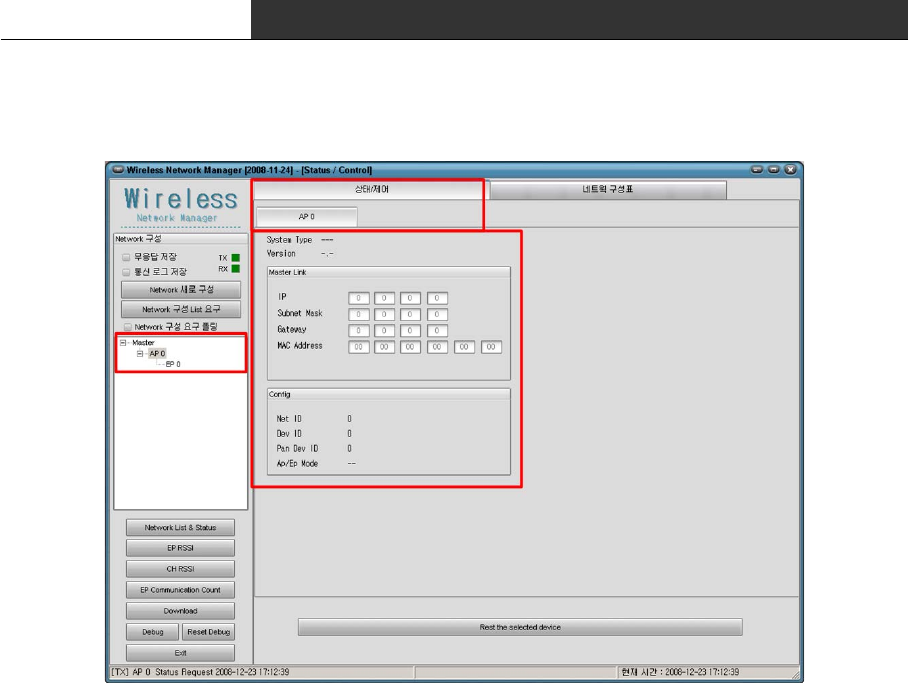Viewport: 908px width, 683px height.
Task: Click the Debug button
Action: click(153, 632)
